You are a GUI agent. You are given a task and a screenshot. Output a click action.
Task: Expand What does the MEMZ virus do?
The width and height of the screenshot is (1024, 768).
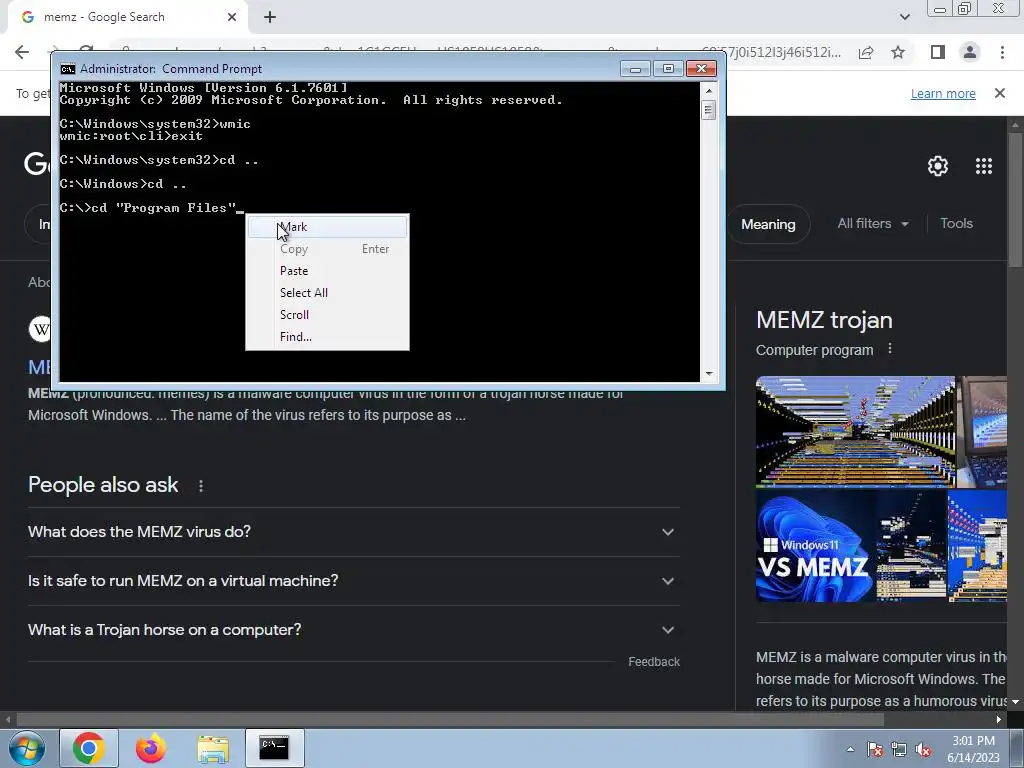pos(353,532)
